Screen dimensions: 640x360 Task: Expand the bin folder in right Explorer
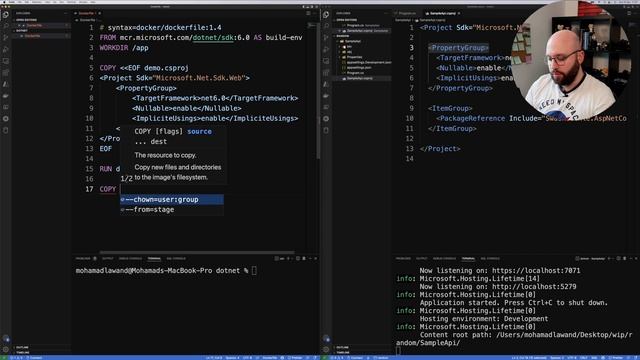coord(349,47)
